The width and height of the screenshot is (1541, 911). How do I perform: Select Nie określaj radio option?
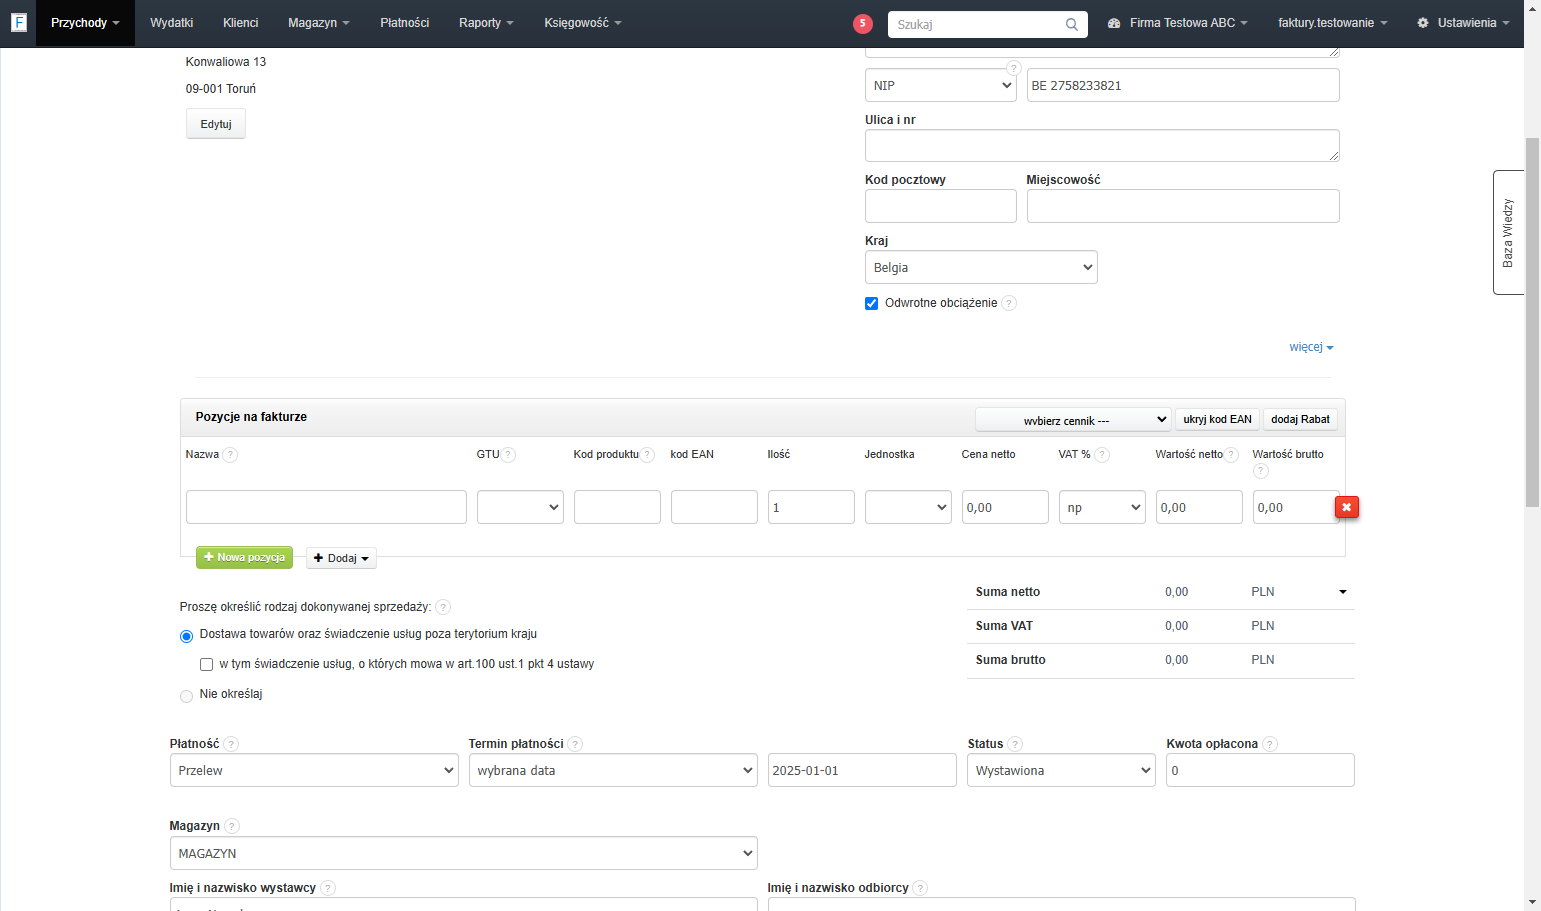point(186,696)
